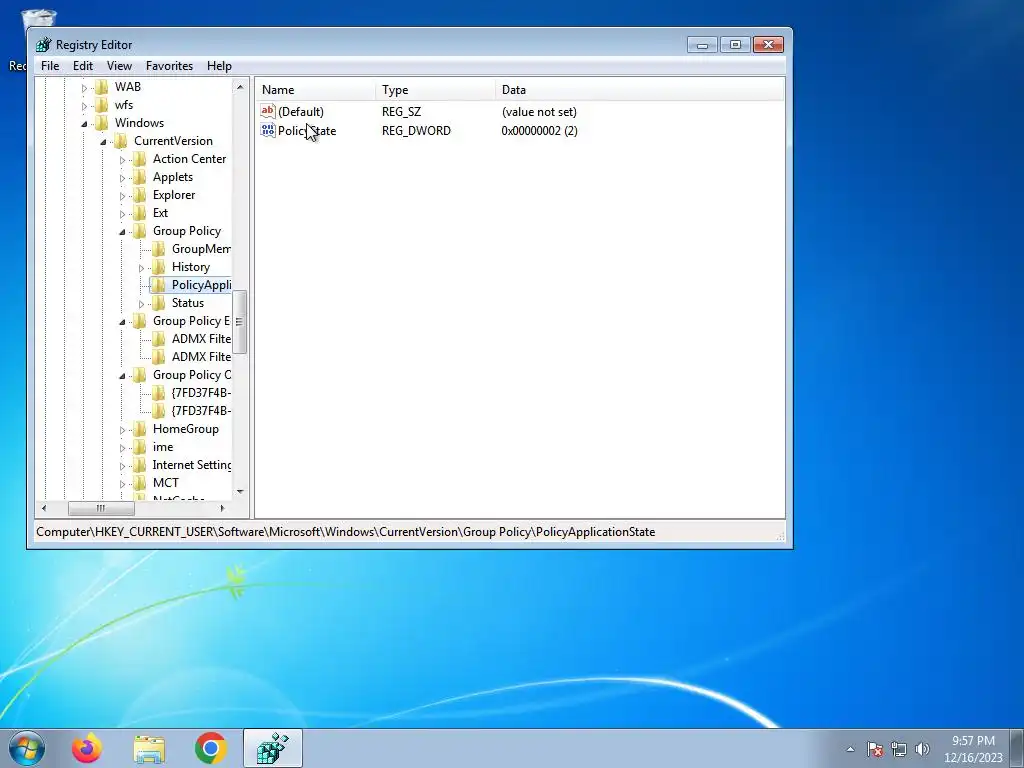
Task: Launch Google Chrome from the taskbar
Action: [x=210, y=748]
